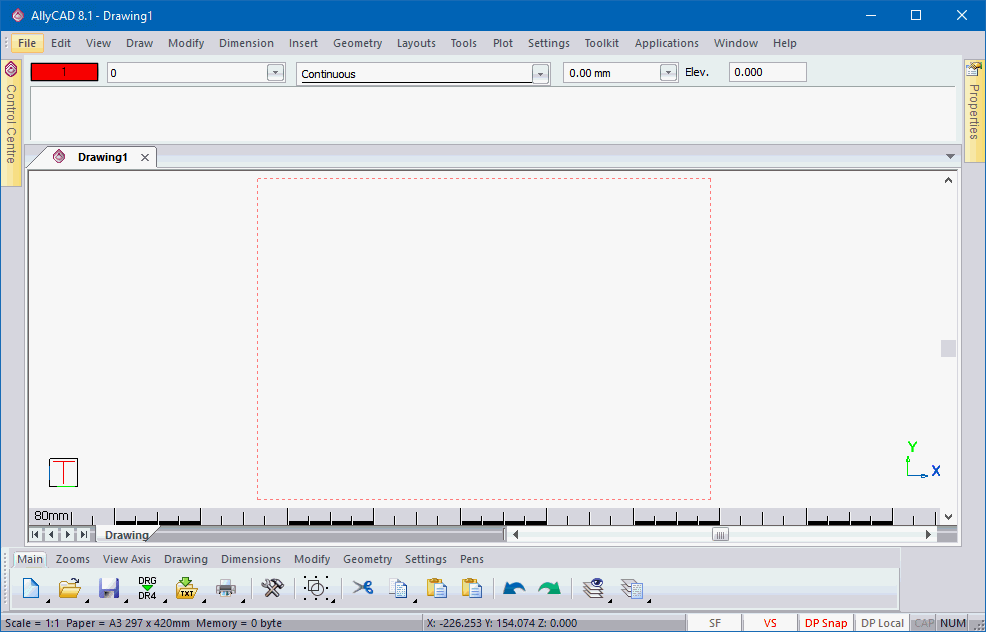This screenshot has width=986, height=632.
Task: Click the blue Undo arrow
Action: pyautogui.click(x=514, y=588)
